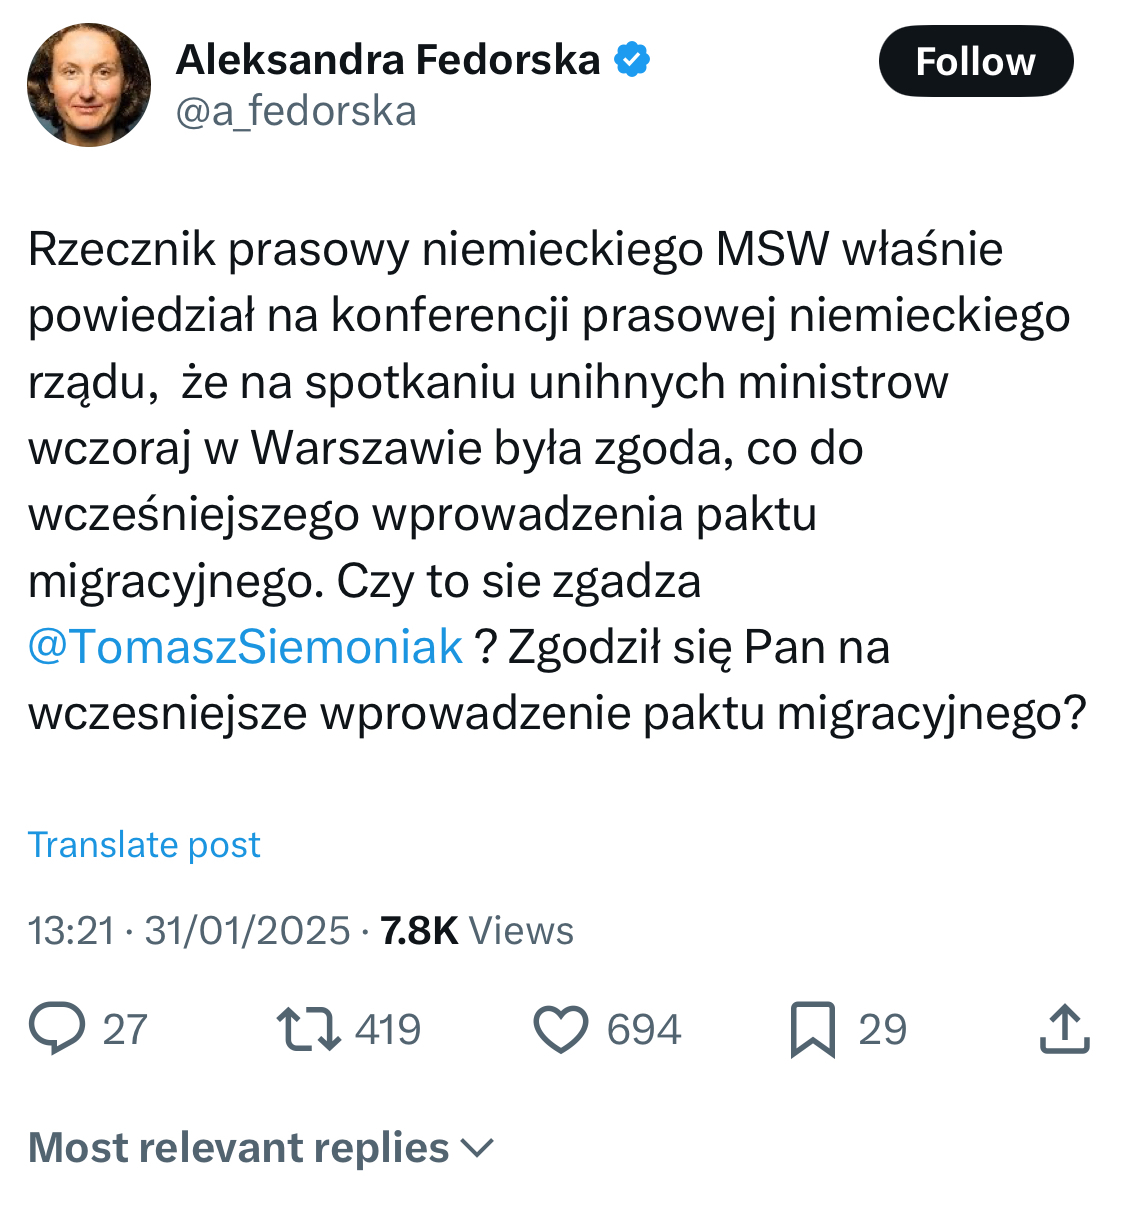Viewport: 1125px width, 1207px height.
Task: Open the share icon for this post
Action: click(x=1064, y=1029)
